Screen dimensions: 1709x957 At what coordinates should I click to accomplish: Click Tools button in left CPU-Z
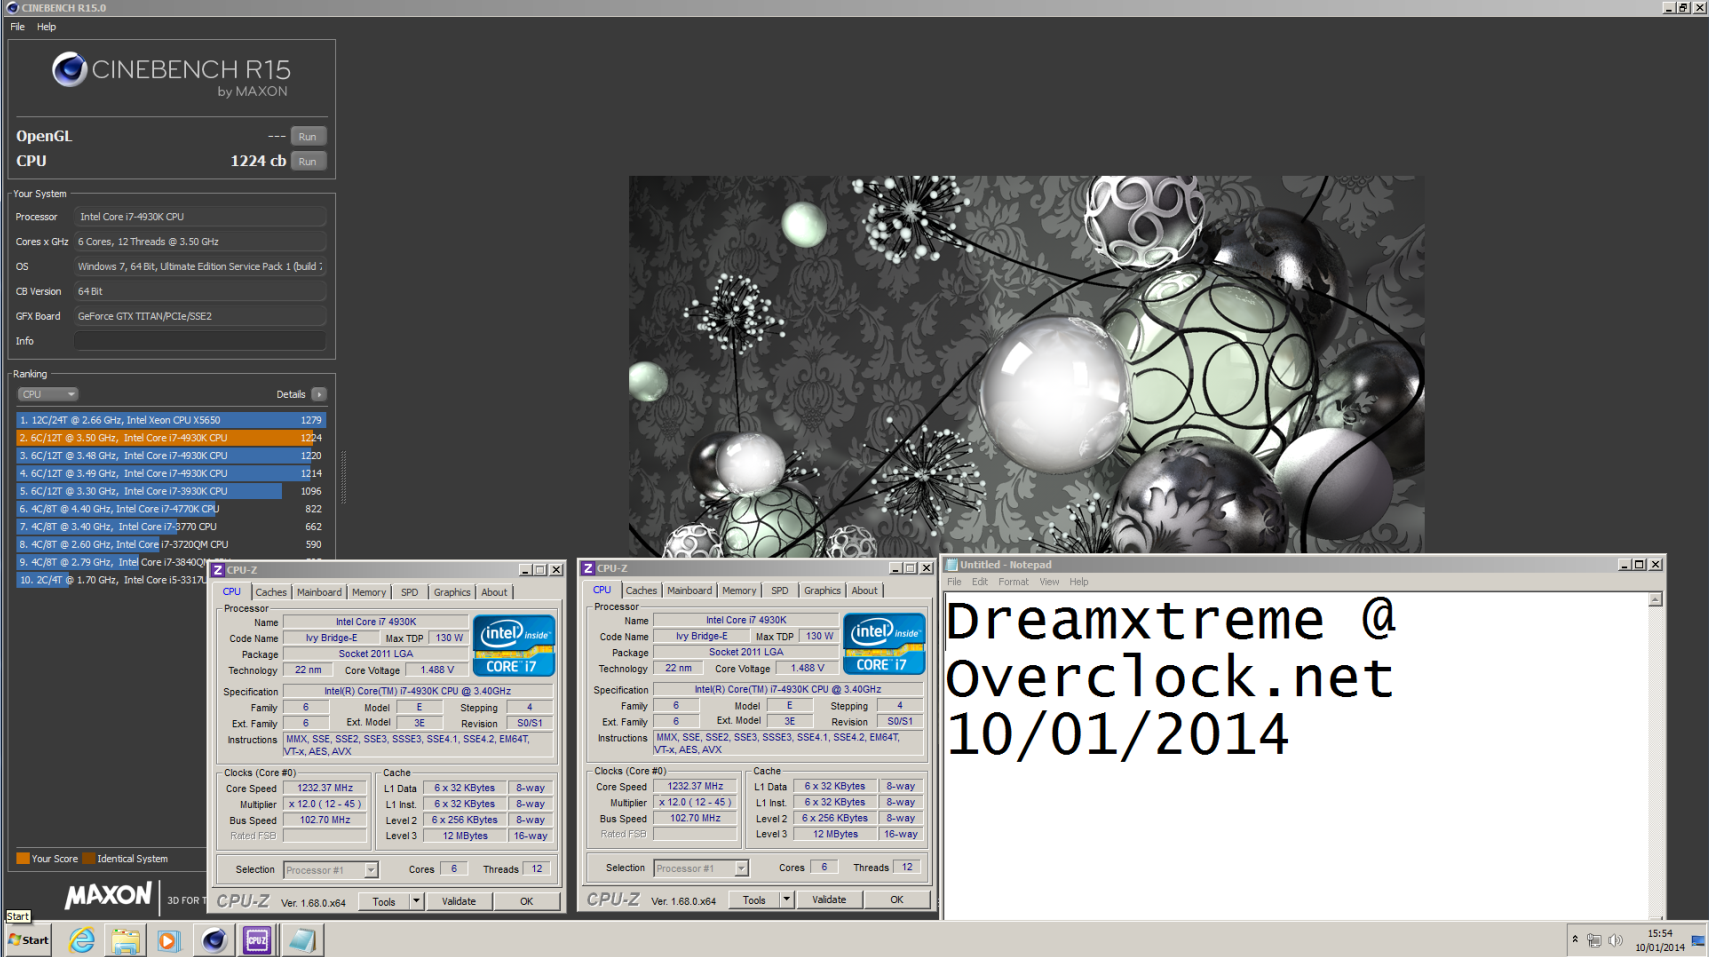(384, 901)
